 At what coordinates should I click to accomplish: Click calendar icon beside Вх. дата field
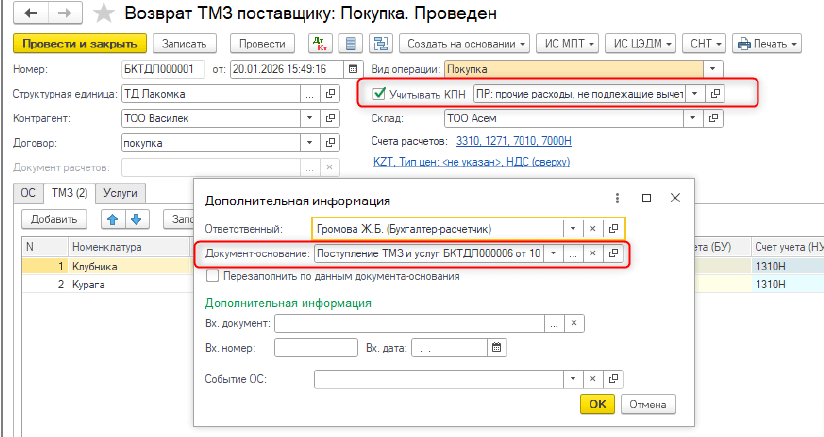[497, 348]
